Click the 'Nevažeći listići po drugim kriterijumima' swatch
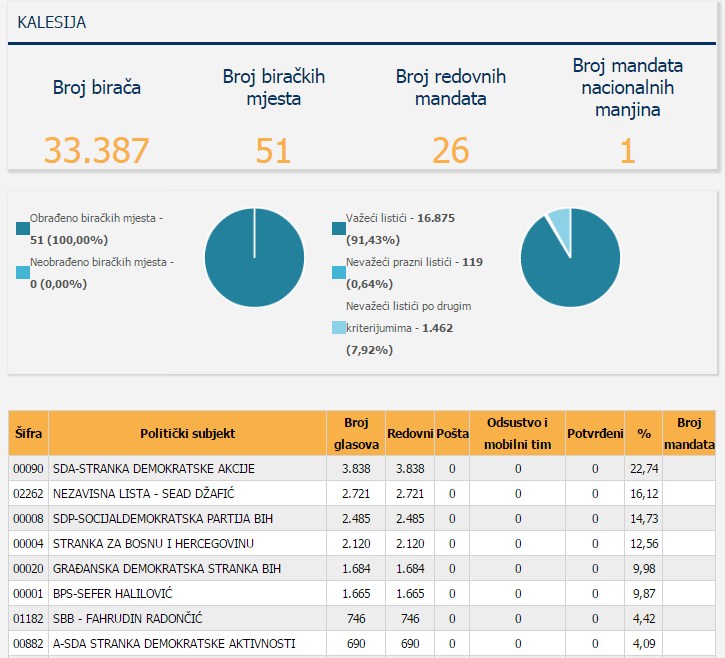Viewport: 725px width, 658px height. coord(339,328)
